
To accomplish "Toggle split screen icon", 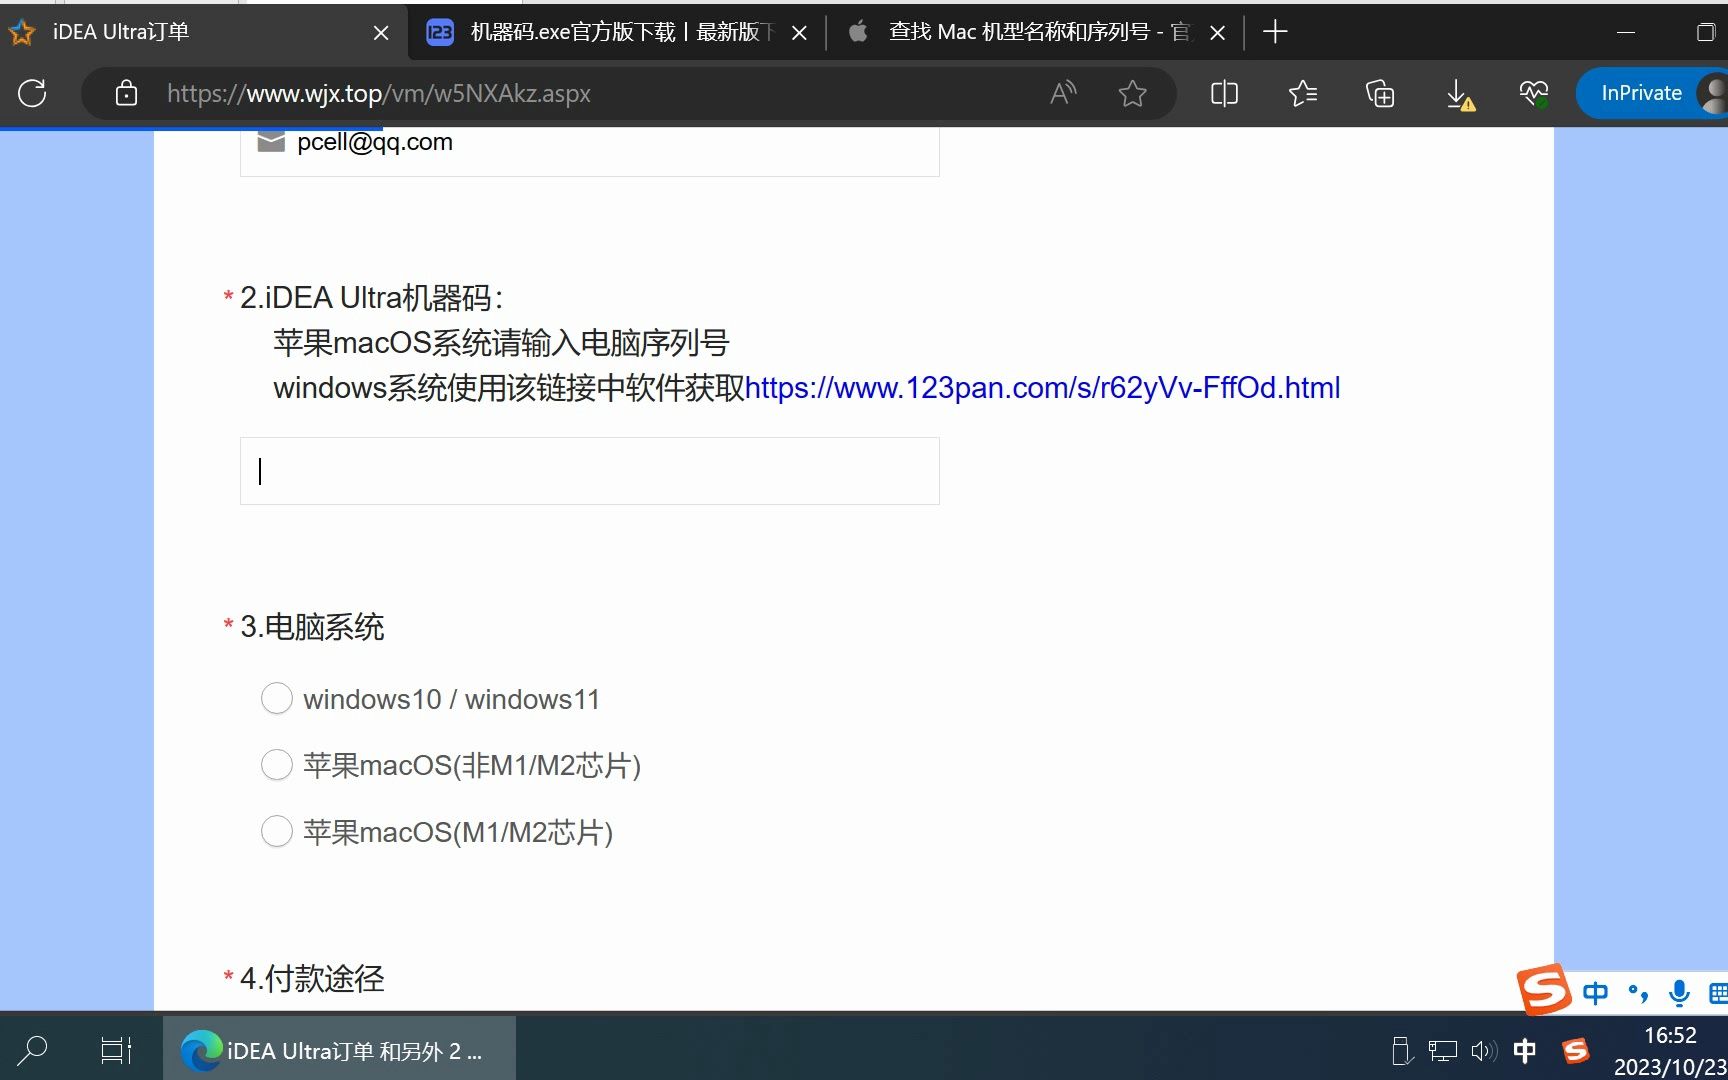I will point(1224,93).
